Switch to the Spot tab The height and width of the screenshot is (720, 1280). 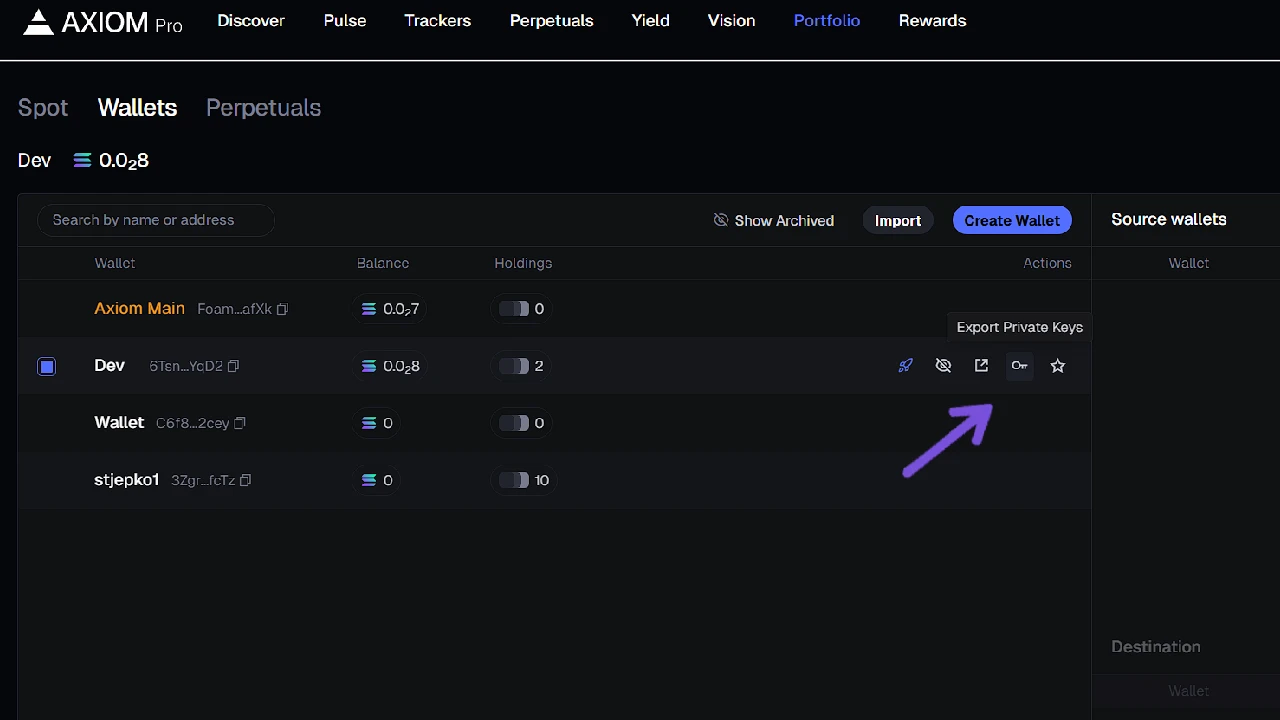point(42,108)
